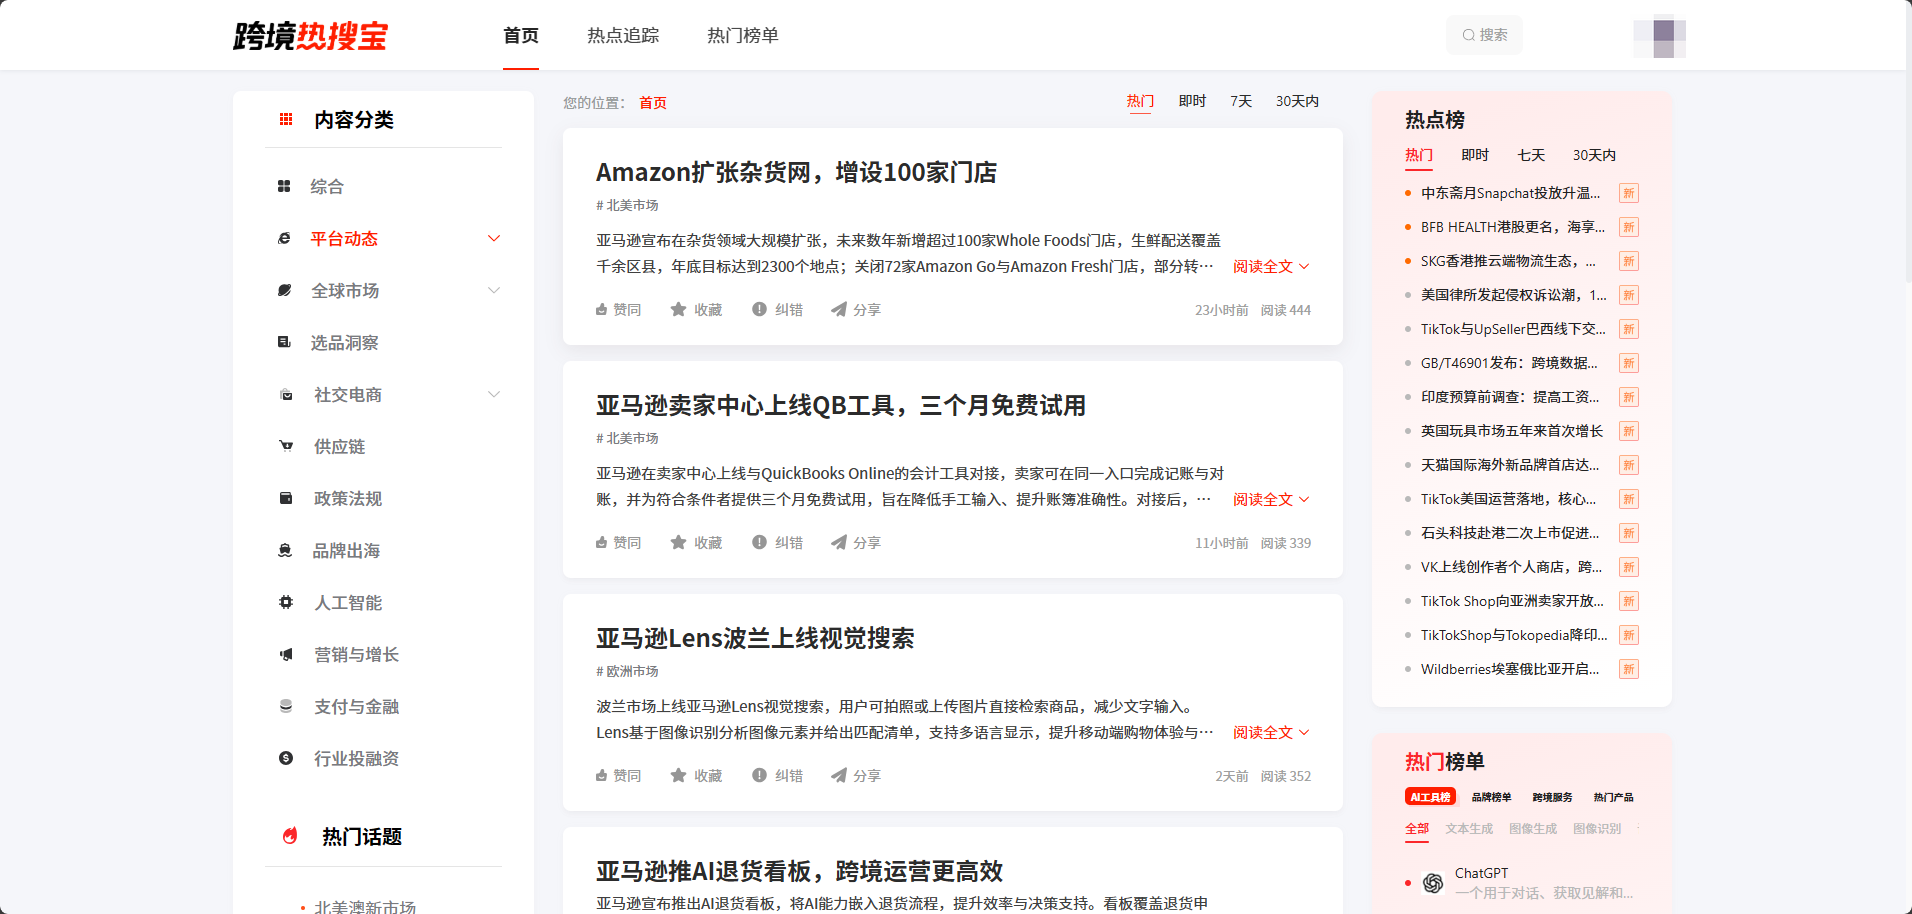This screenshot has width=1912, height=914.
Task: Click the ChatGPT logo in hot rankings
Action: [x=1433, y=882]
